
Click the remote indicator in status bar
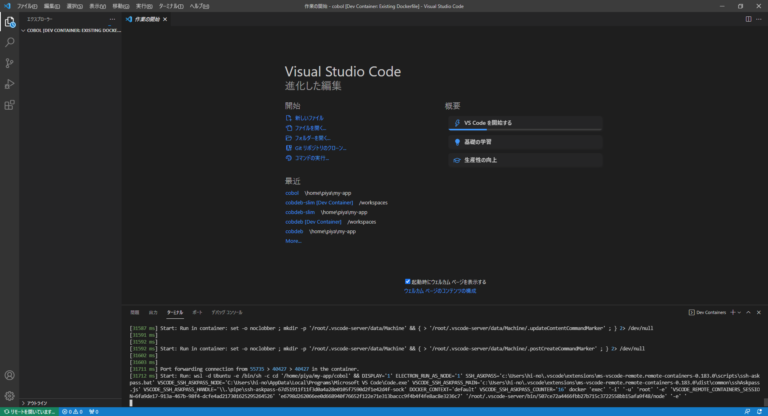click(x=29, y=412)
